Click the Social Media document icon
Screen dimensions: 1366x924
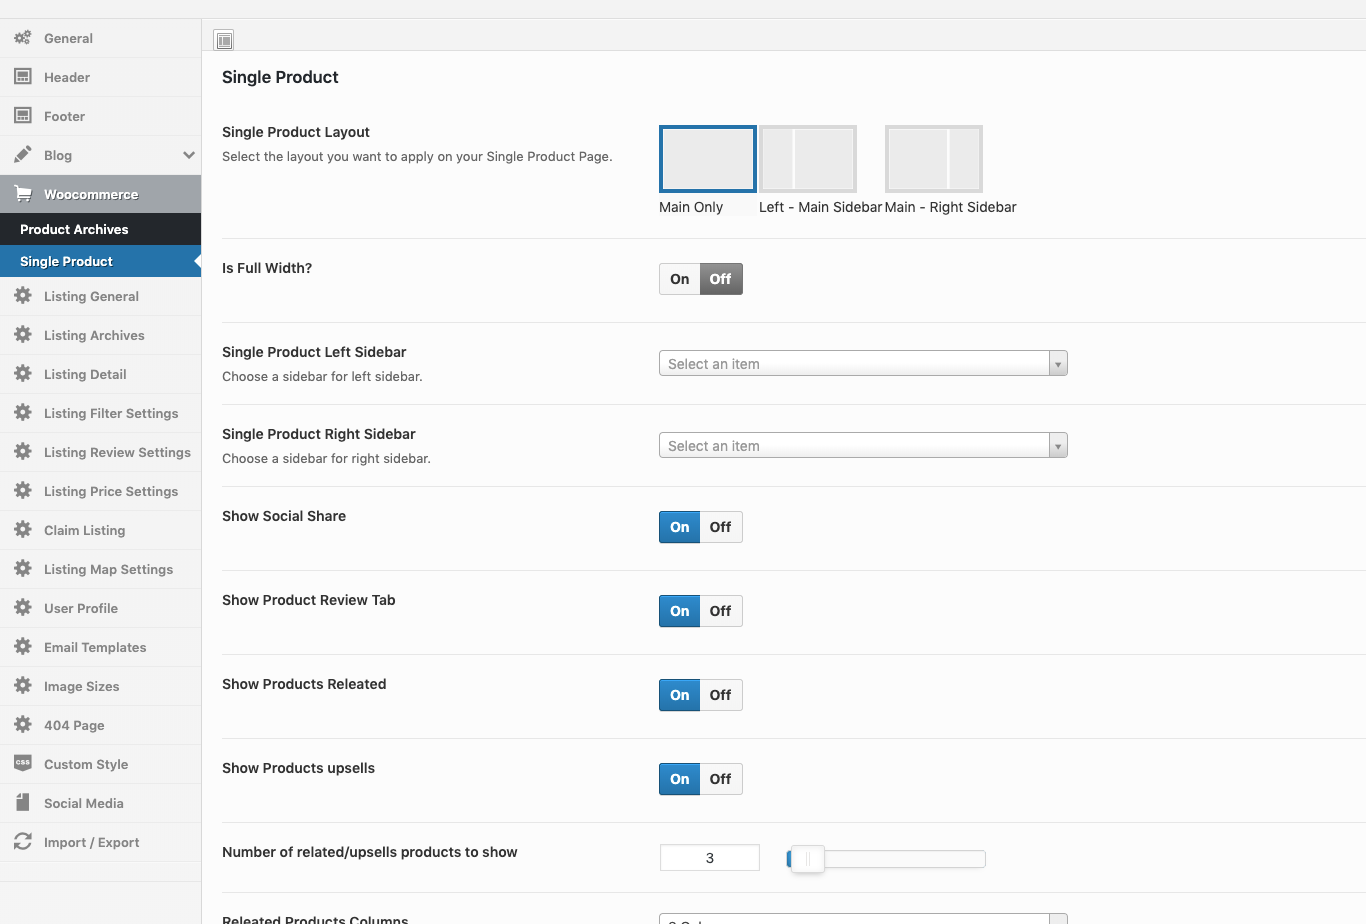point(22,803)
